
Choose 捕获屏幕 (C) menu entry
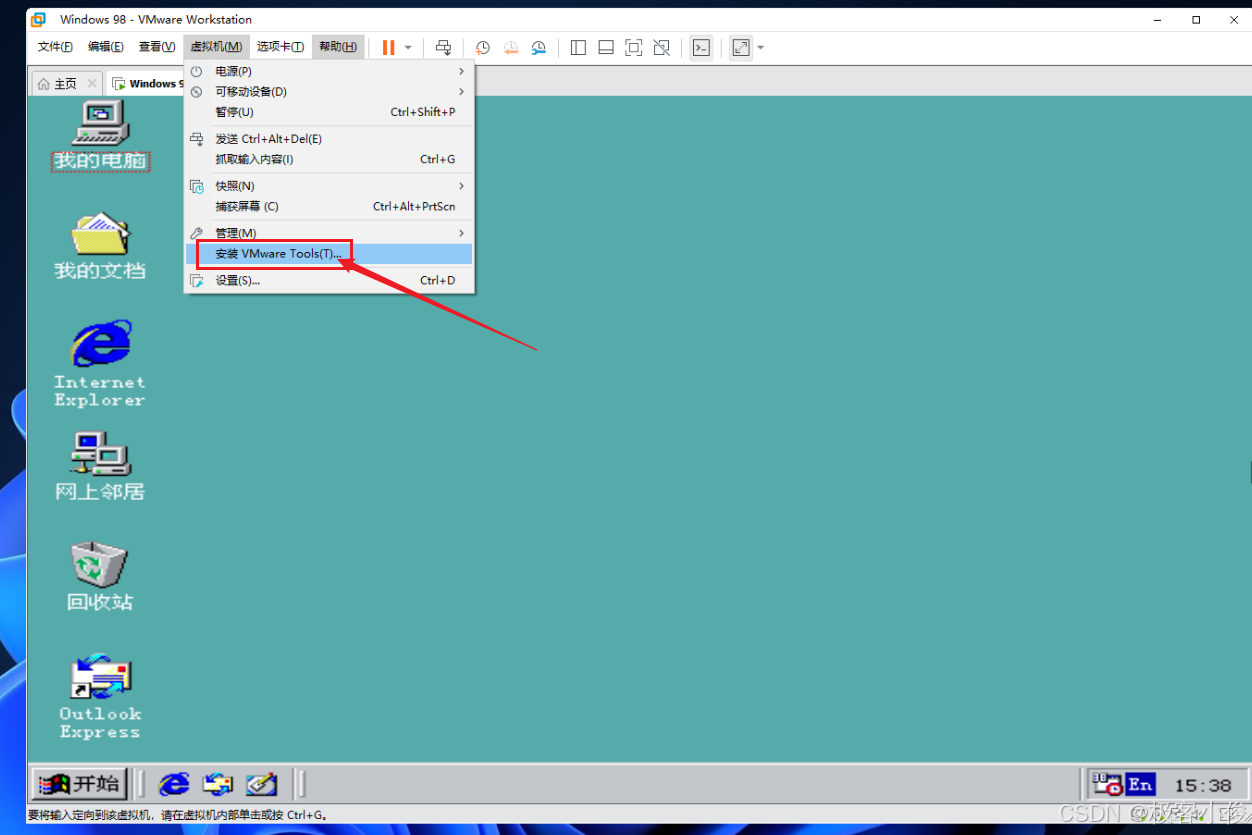click(x=328, y=206)
